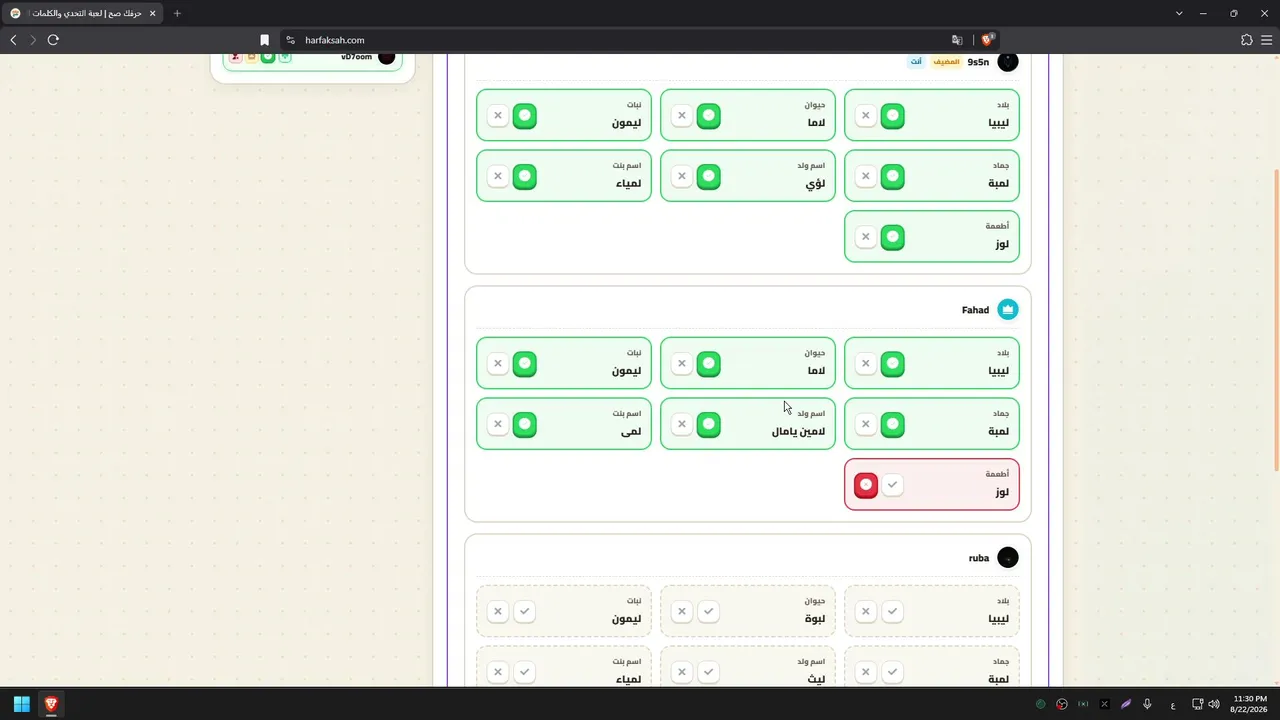Approve ruba's اسم ولد answer ليث
This screenshot has width=1280, height=720.
708,673
